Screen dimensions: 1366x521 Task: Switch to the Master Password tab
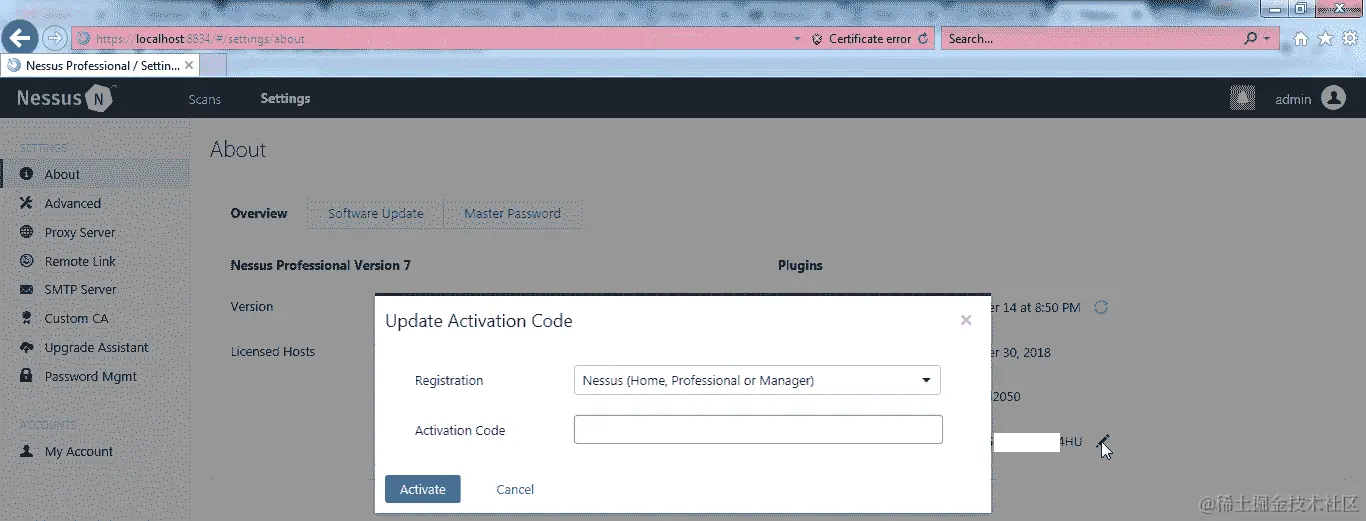(x=512, y=213)
